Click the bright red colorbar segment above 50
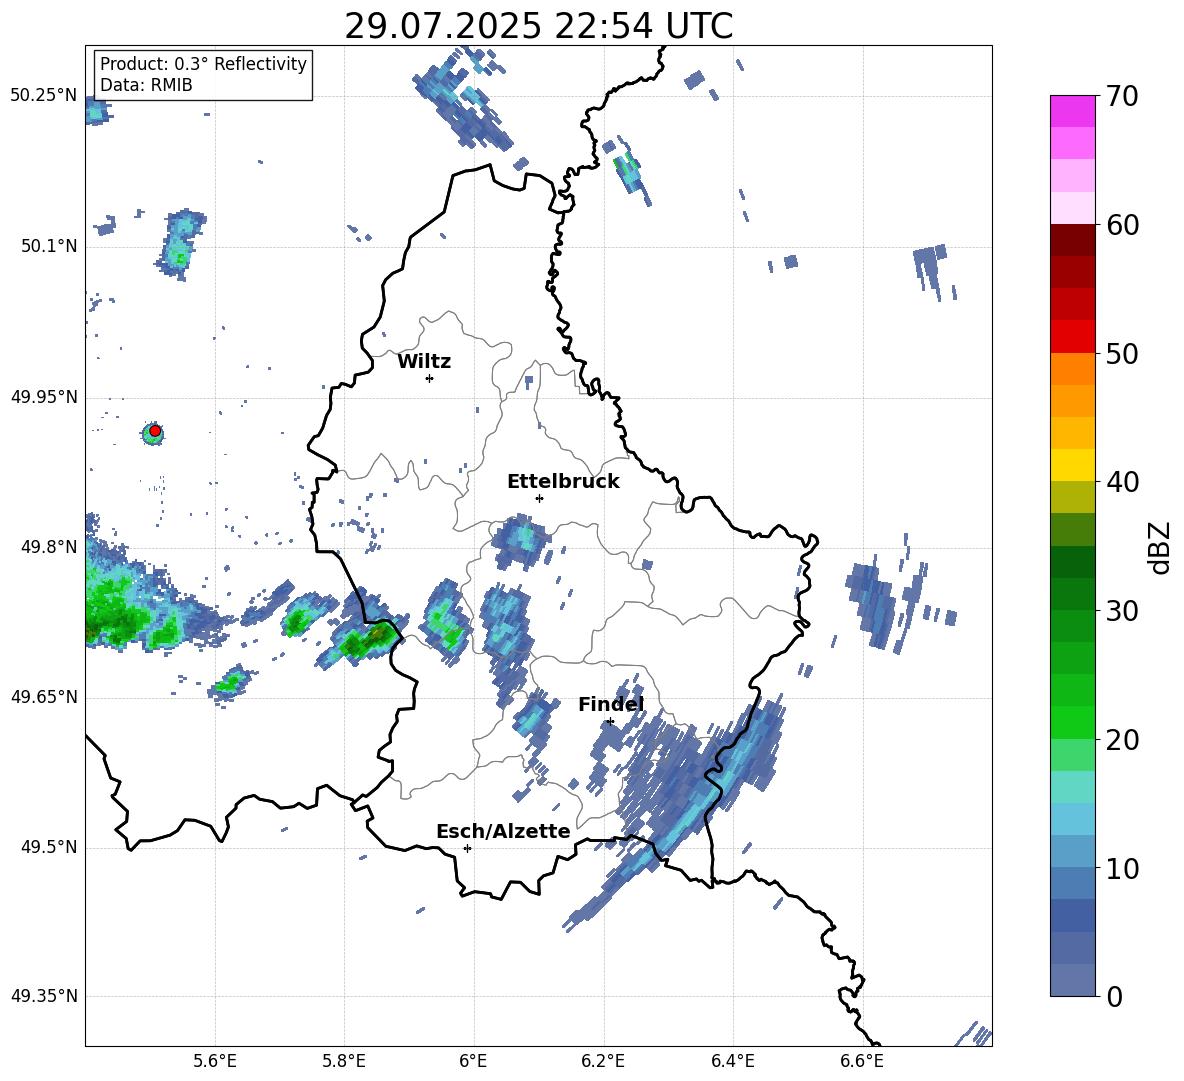The height and width of the screenshot is (1081, 1184). coord(1072,337)
